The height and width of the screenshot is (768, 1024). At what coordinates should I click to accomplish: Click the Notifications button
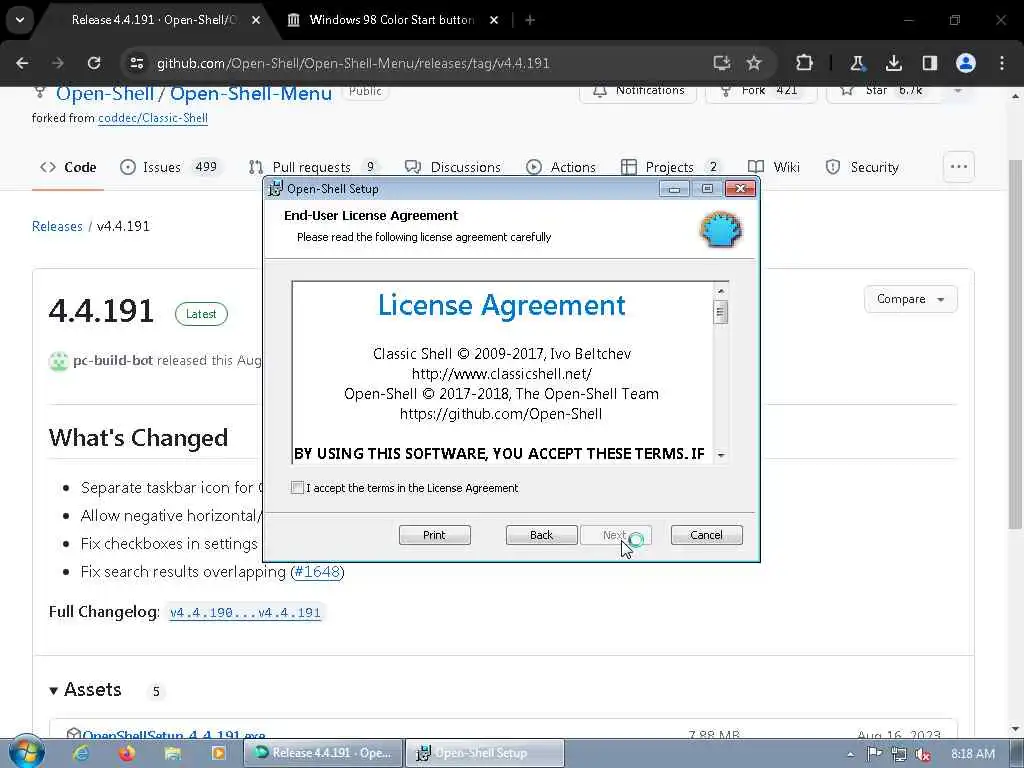pyautogui.click(x=638, y=91)
